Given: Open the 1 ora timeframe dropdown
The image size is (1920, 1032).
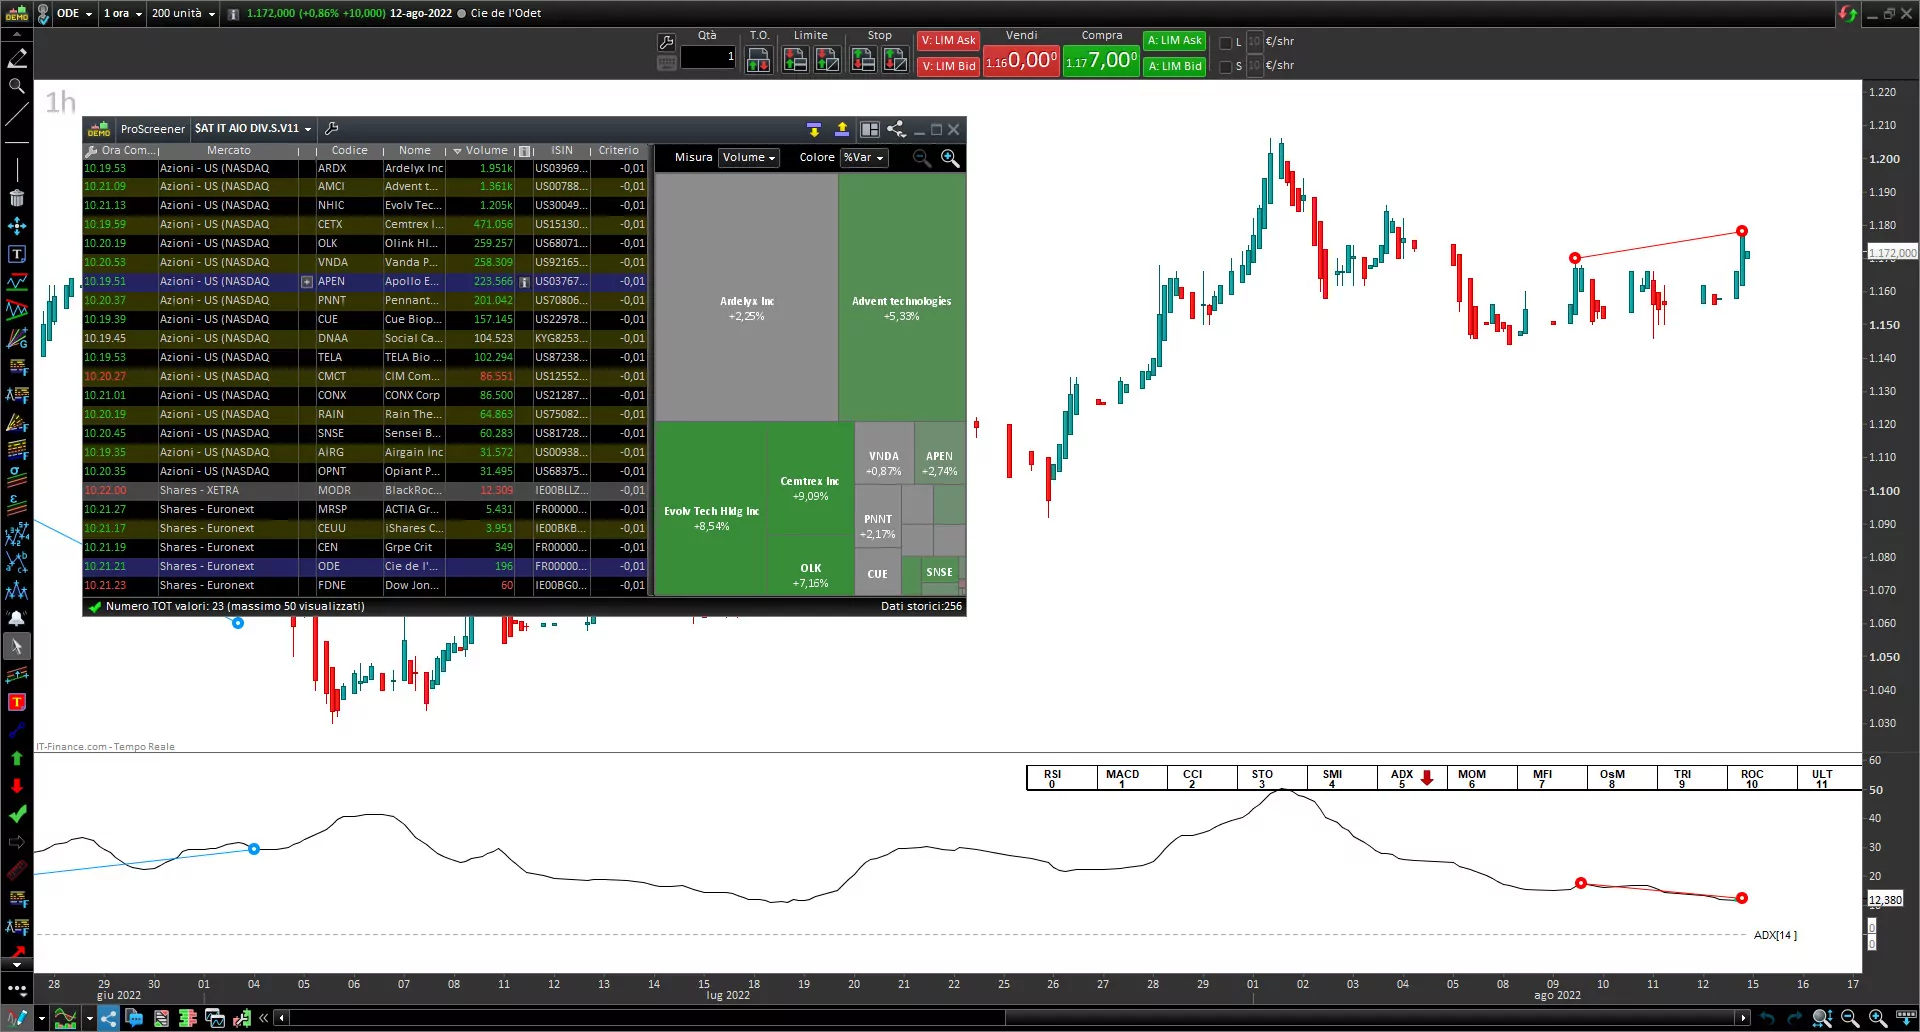Looking at the screenshot, I should [x=123, y=14].
